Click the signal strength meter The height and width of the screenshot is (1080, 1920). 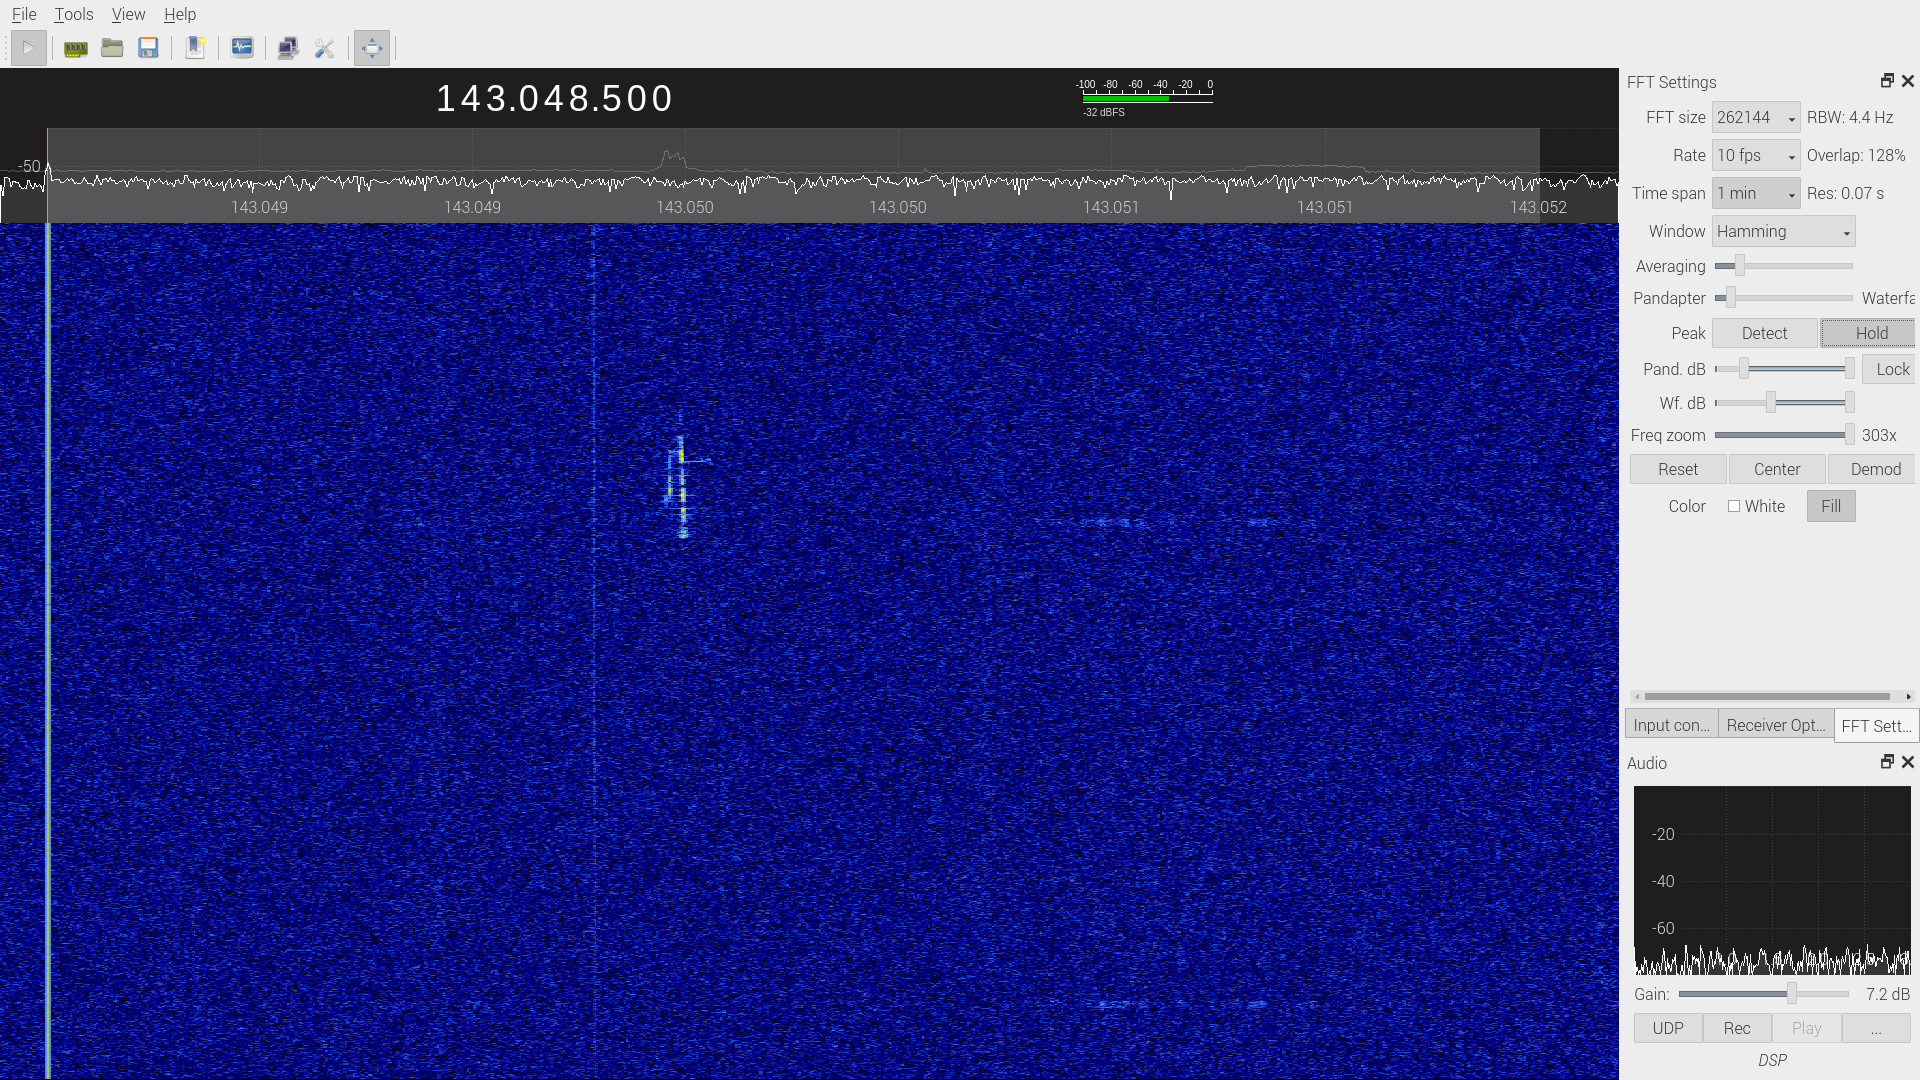pos(1146,97)
